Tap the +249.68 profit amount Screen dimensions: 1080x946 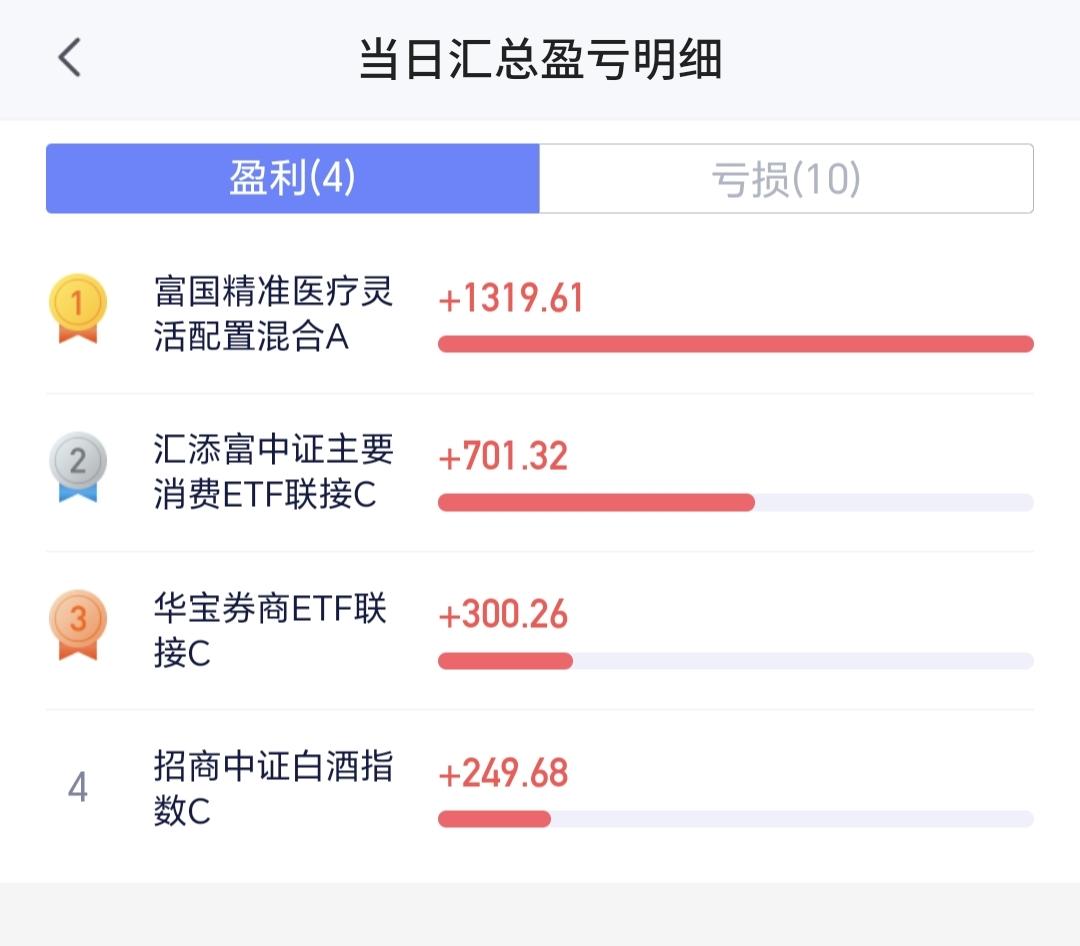[x=503, y=772]
